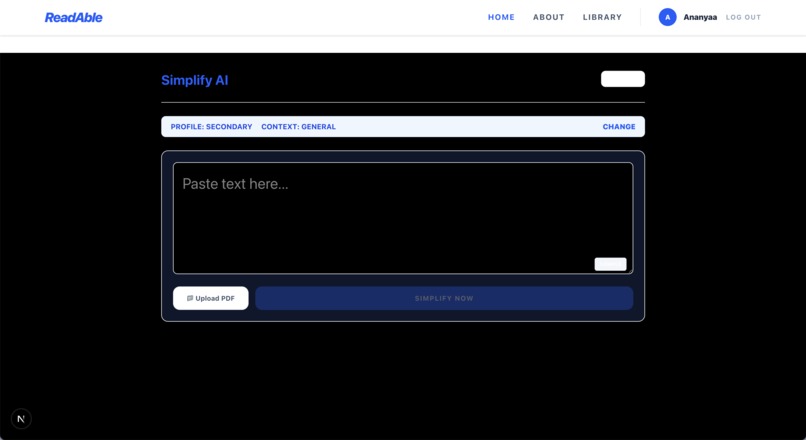This screenshot has width=806, height=440.
Task: Click the Simplify Now button
Action: tap(444, 298)
